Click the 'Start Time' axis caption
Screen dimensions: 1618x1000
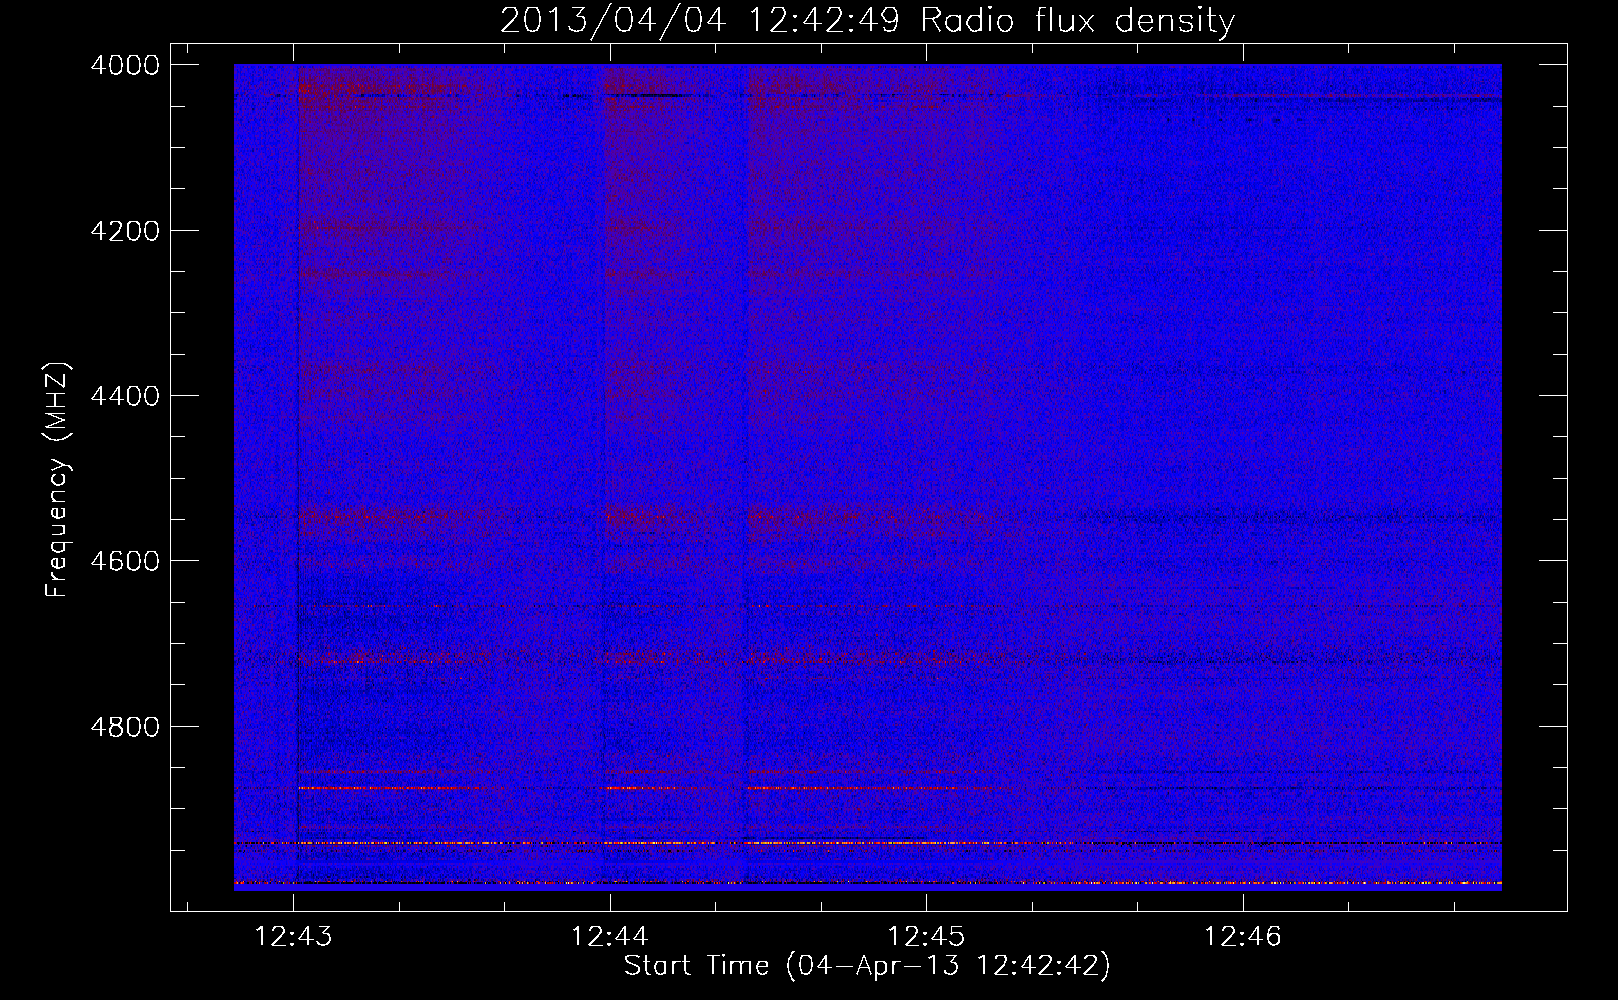[697, 965]
